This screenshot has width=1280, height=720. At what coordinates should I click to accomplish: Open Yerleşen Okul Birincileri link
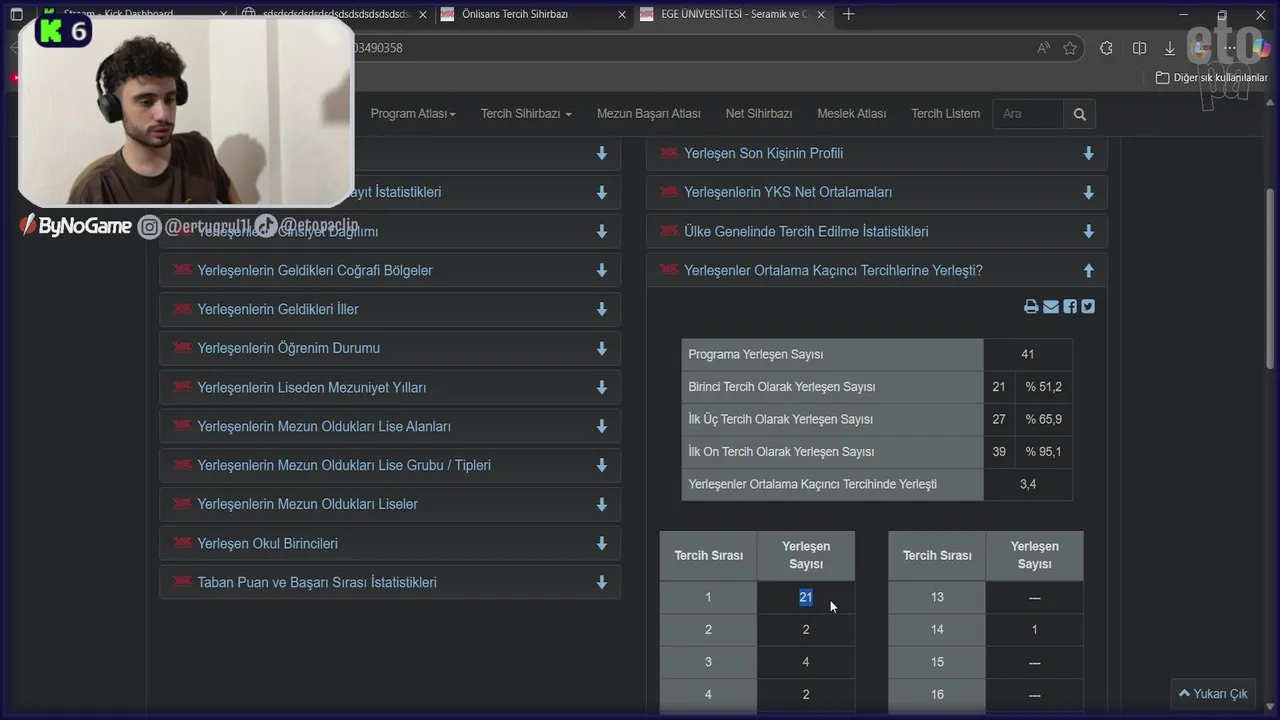(267, 544)
